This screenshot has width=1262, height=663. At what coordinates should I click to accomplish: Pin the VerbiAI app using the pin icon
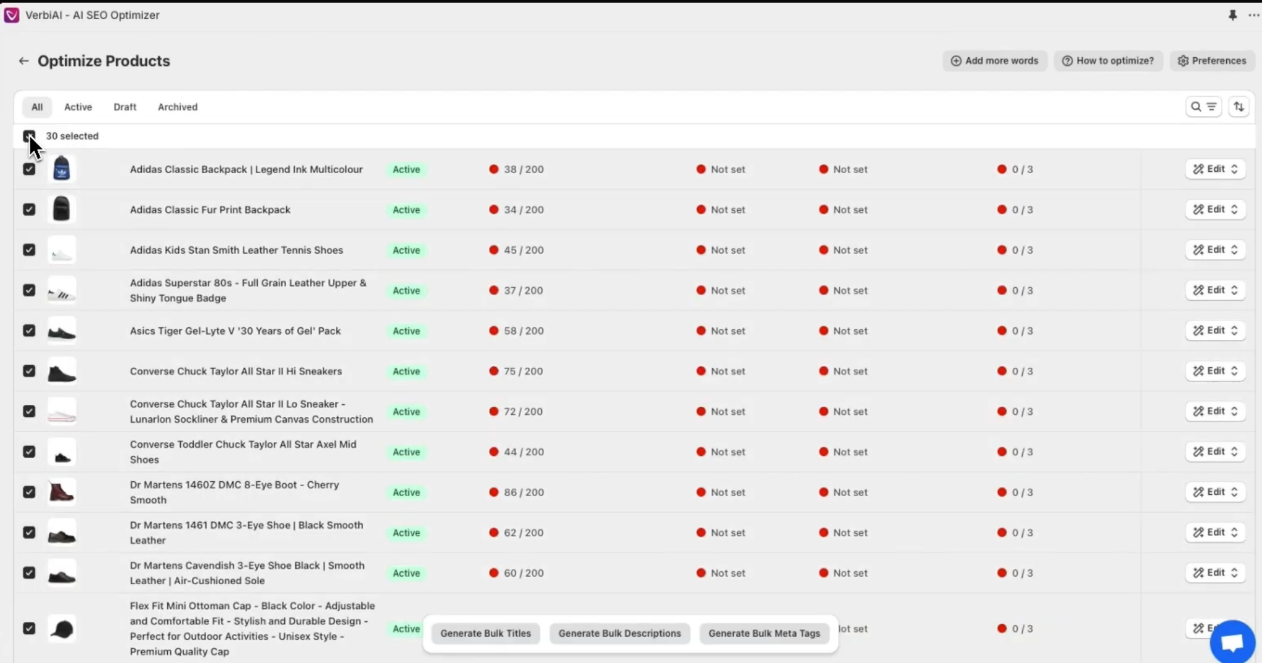[1232, 15]
